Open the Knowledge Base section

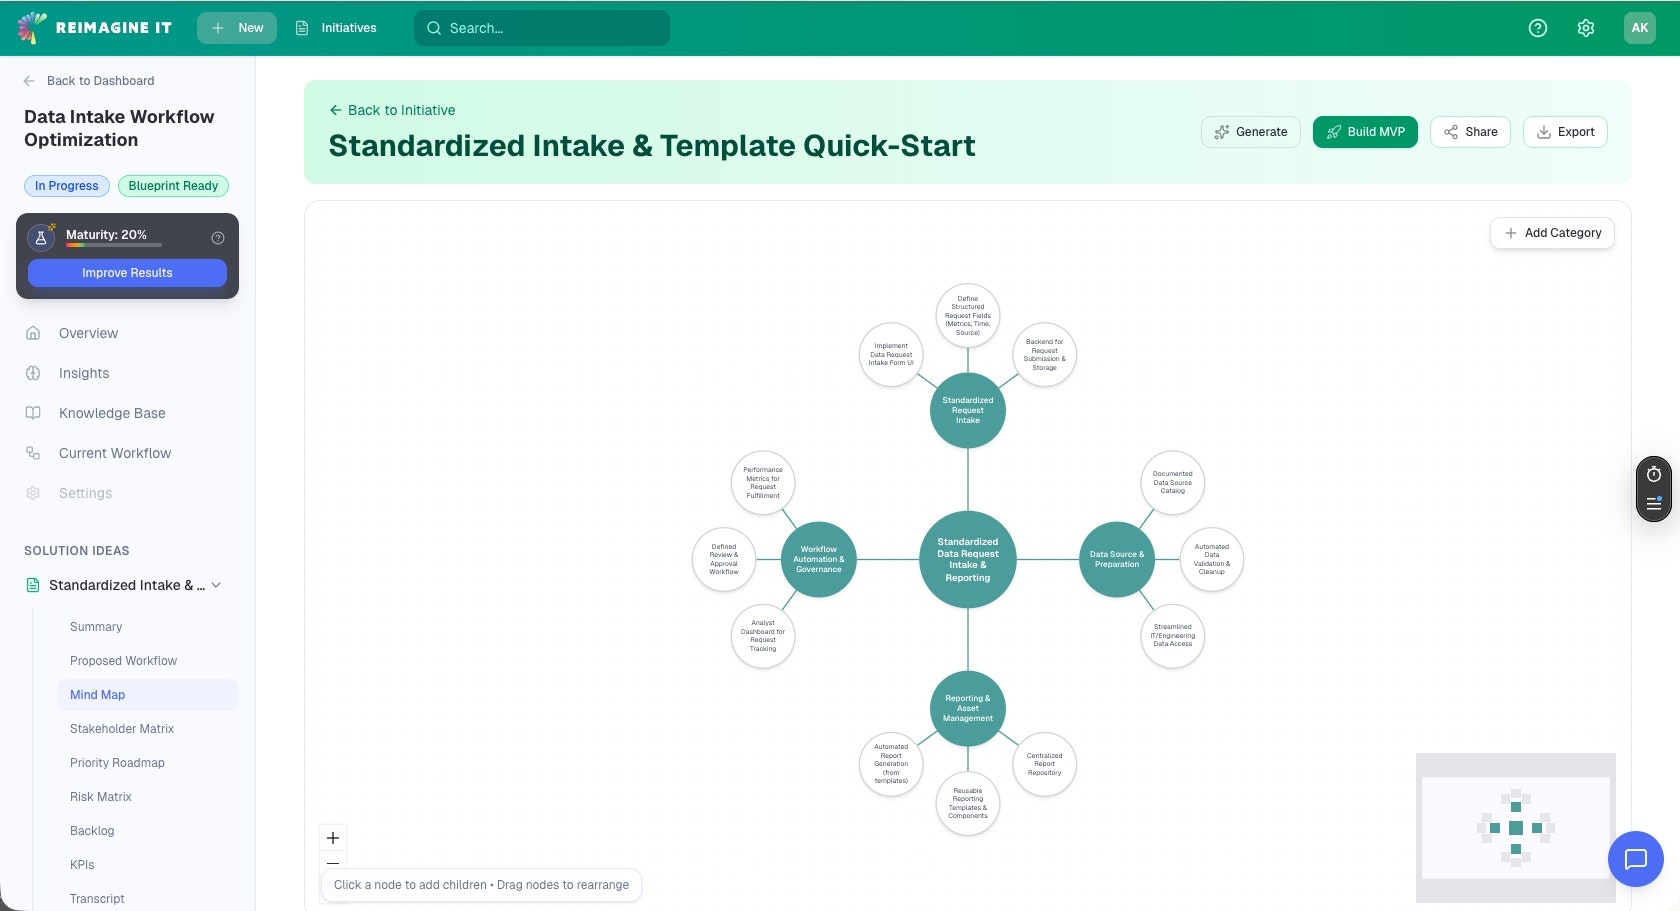111,413
